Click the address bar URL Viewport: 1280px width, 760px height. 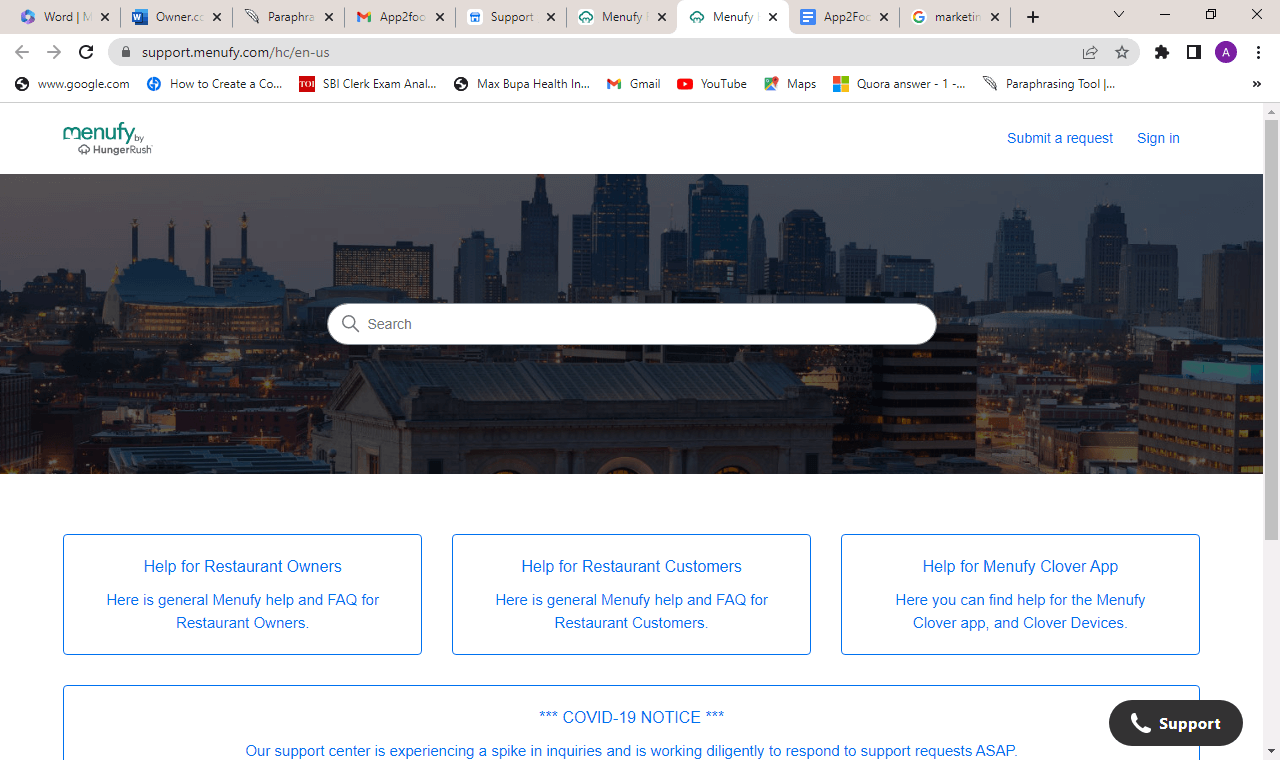236,52
